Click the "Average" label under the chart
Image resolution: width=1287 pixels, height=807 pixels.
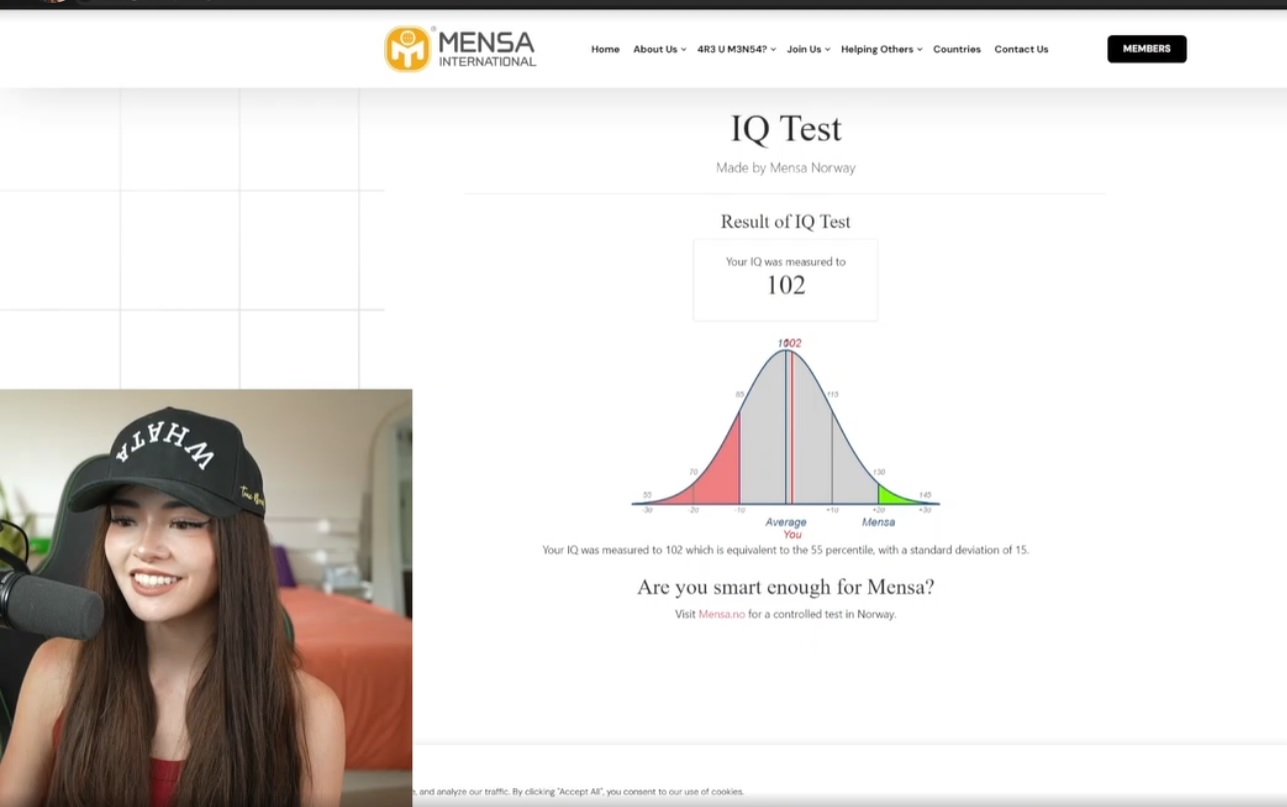click(x=786, y=522)
